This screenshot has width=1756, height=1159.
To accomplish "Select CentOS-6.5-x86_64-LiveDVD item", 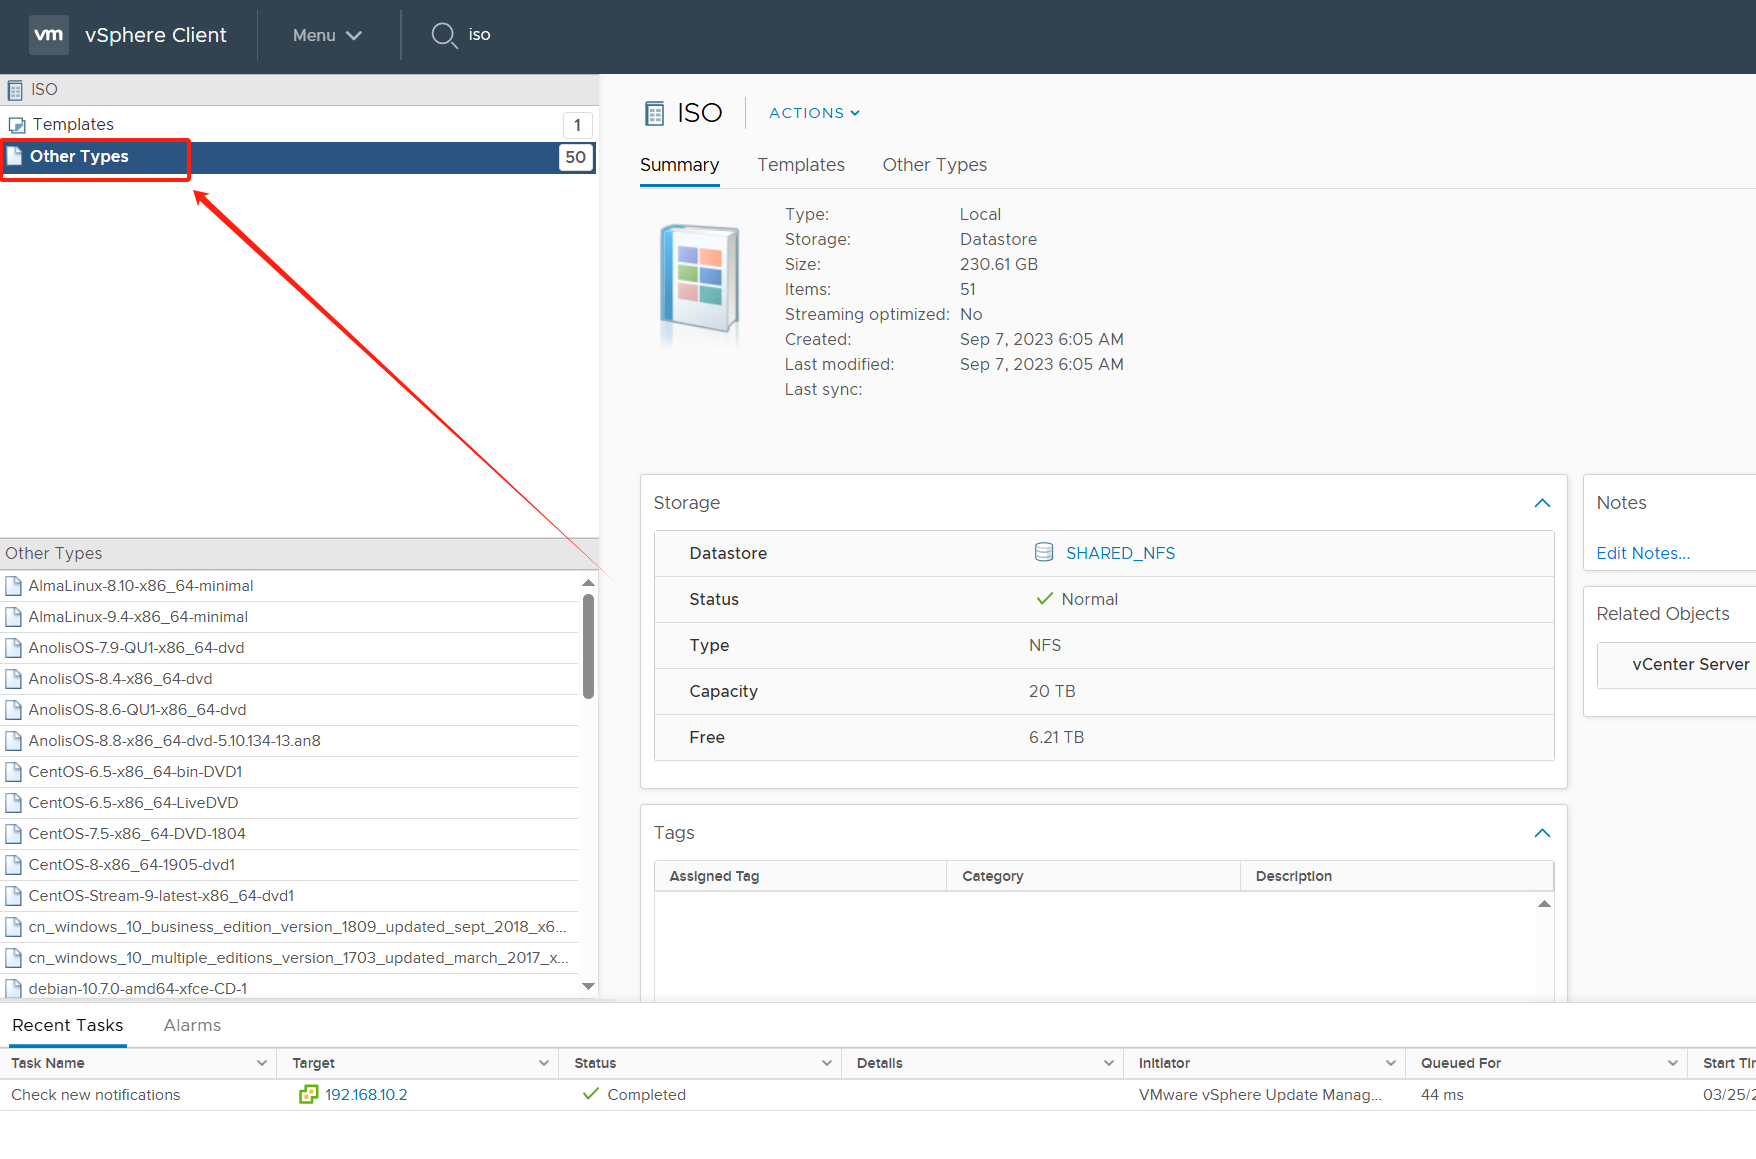I will pos(133,803).
